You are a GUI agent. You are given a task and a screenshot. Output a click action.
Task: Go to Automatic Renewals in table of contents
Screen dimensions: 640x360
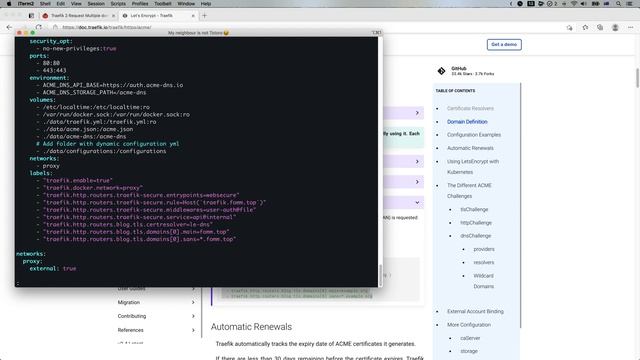(470, 148)
